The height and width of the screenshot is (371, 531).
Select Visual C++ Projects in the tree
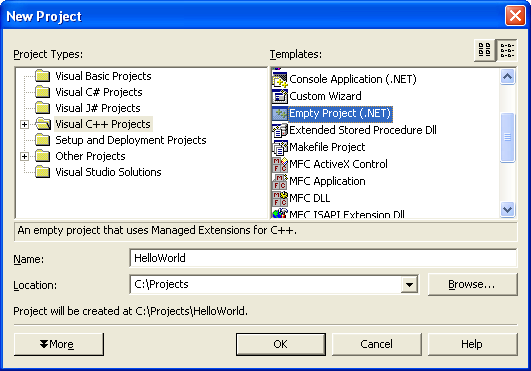click(103, 124)
